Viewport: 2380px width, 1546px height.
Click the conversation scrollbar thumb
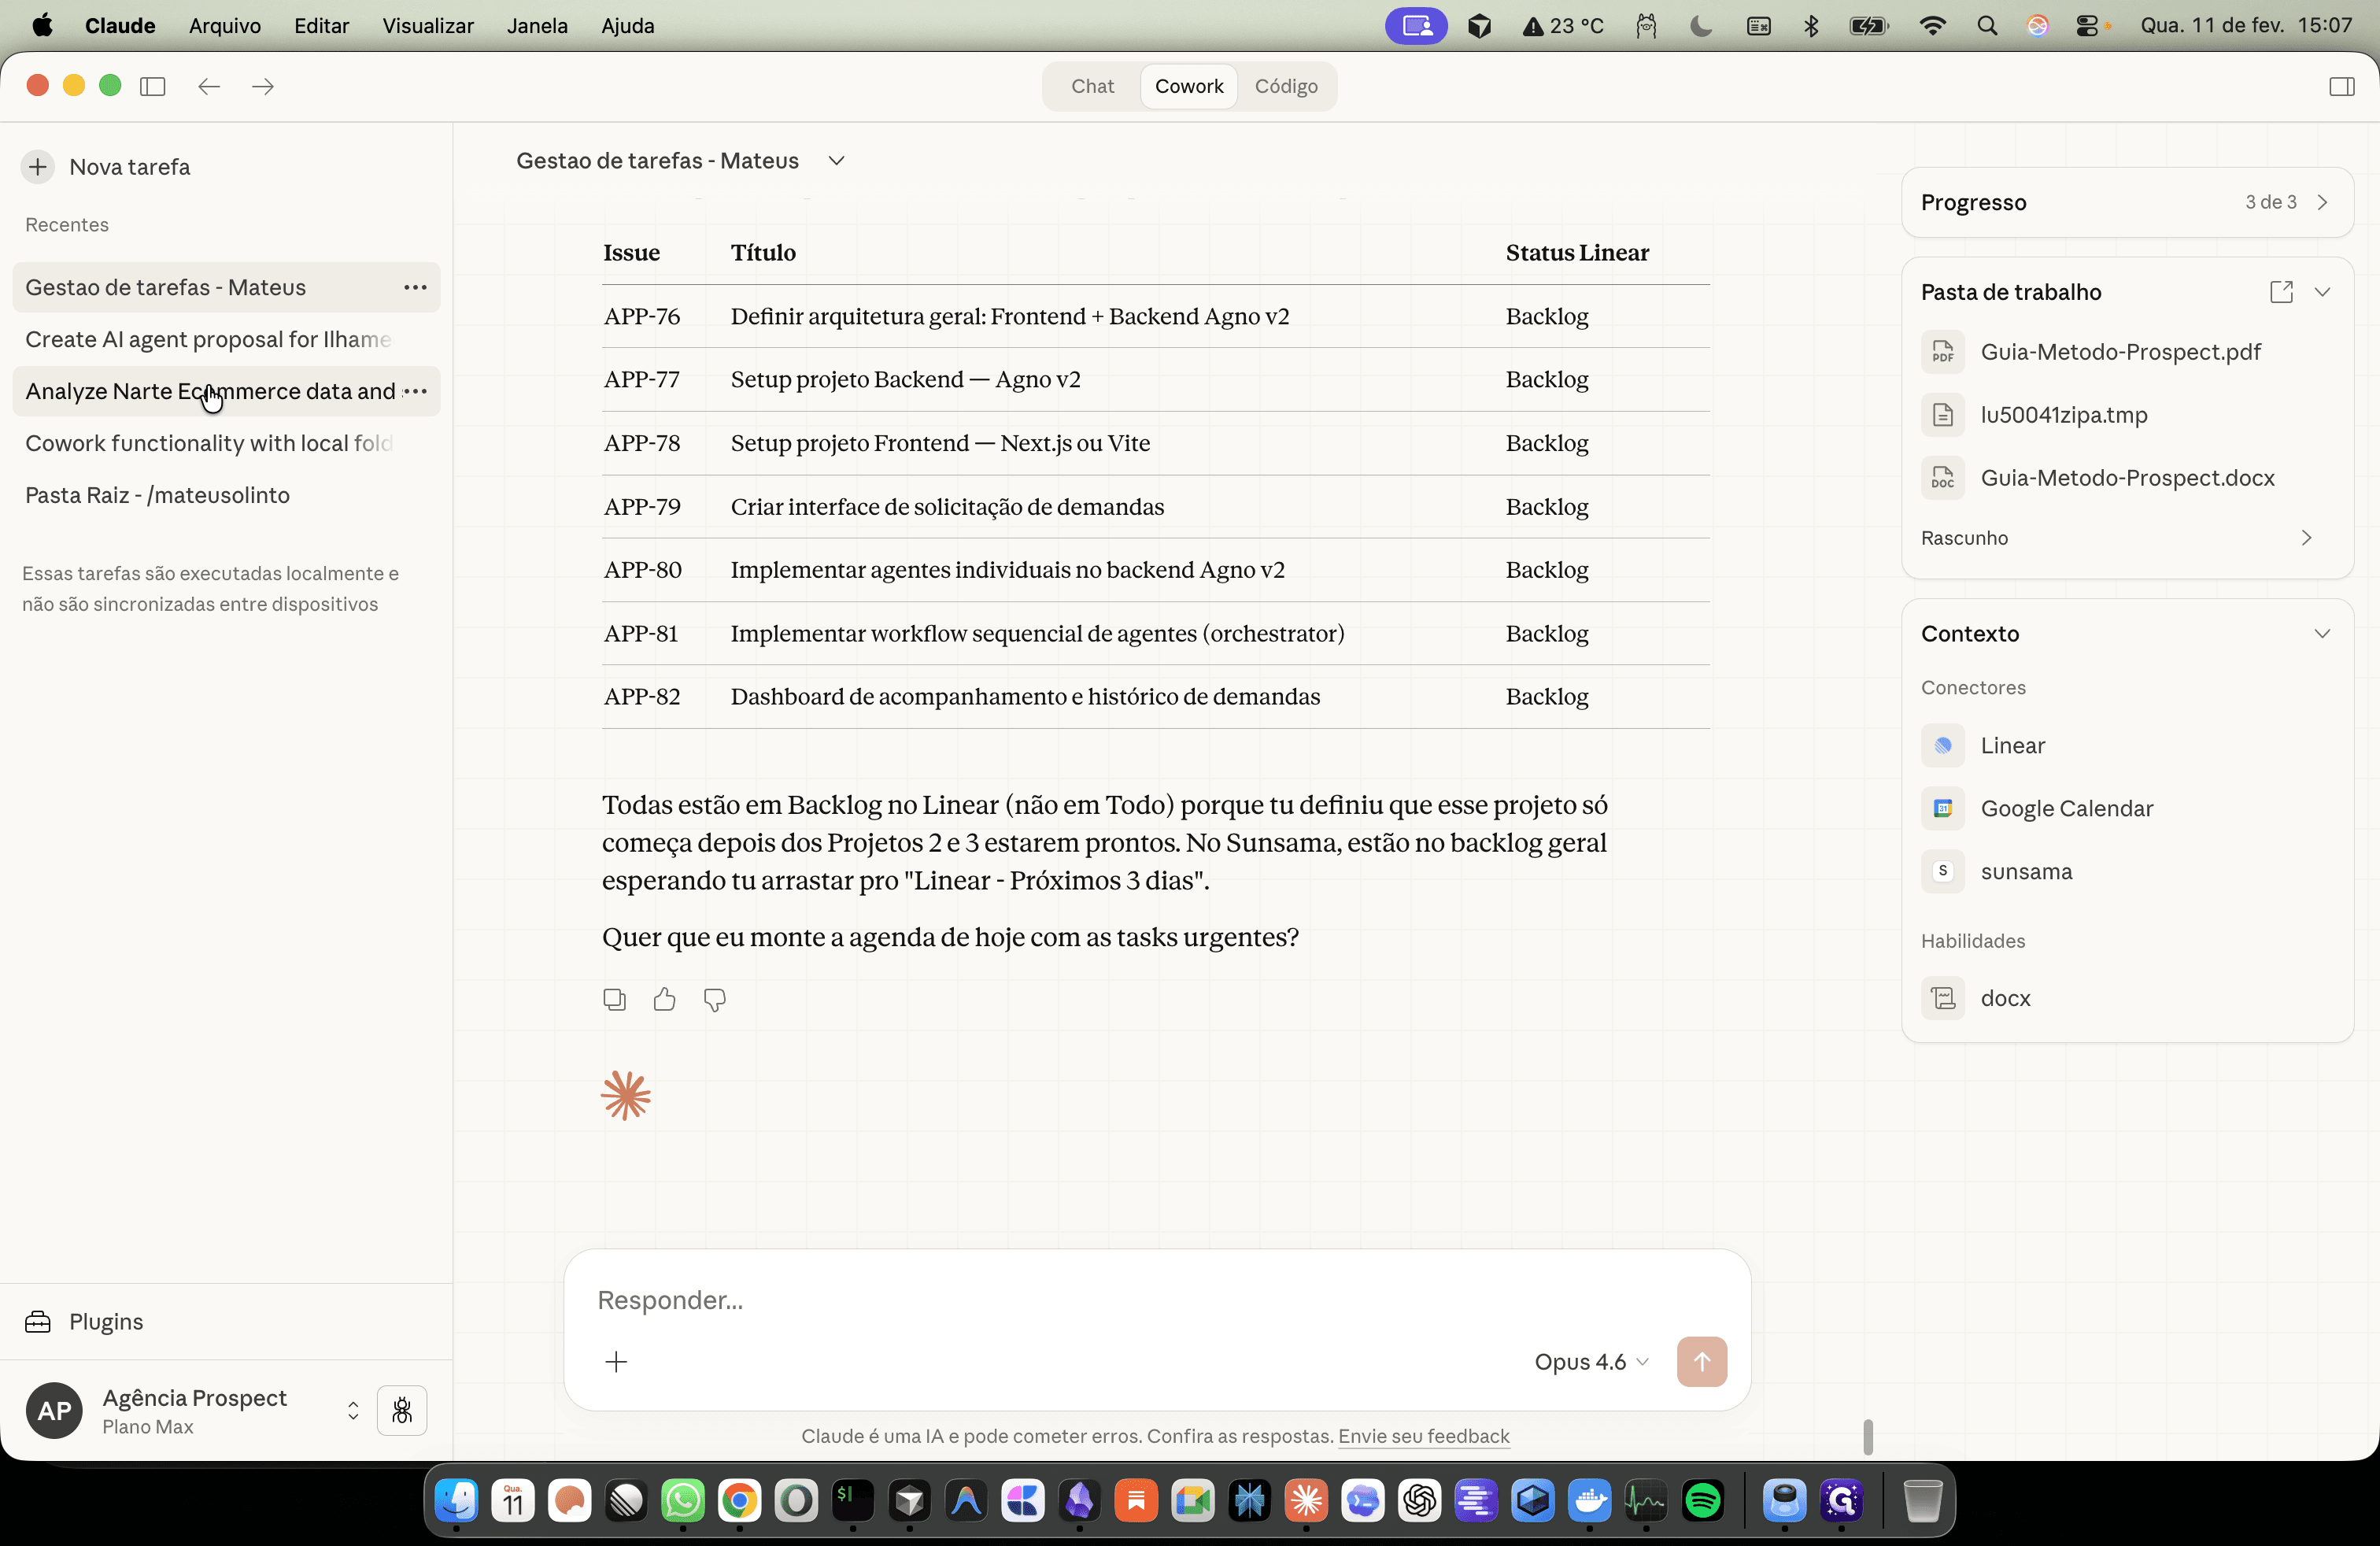click(1867, 1437)
